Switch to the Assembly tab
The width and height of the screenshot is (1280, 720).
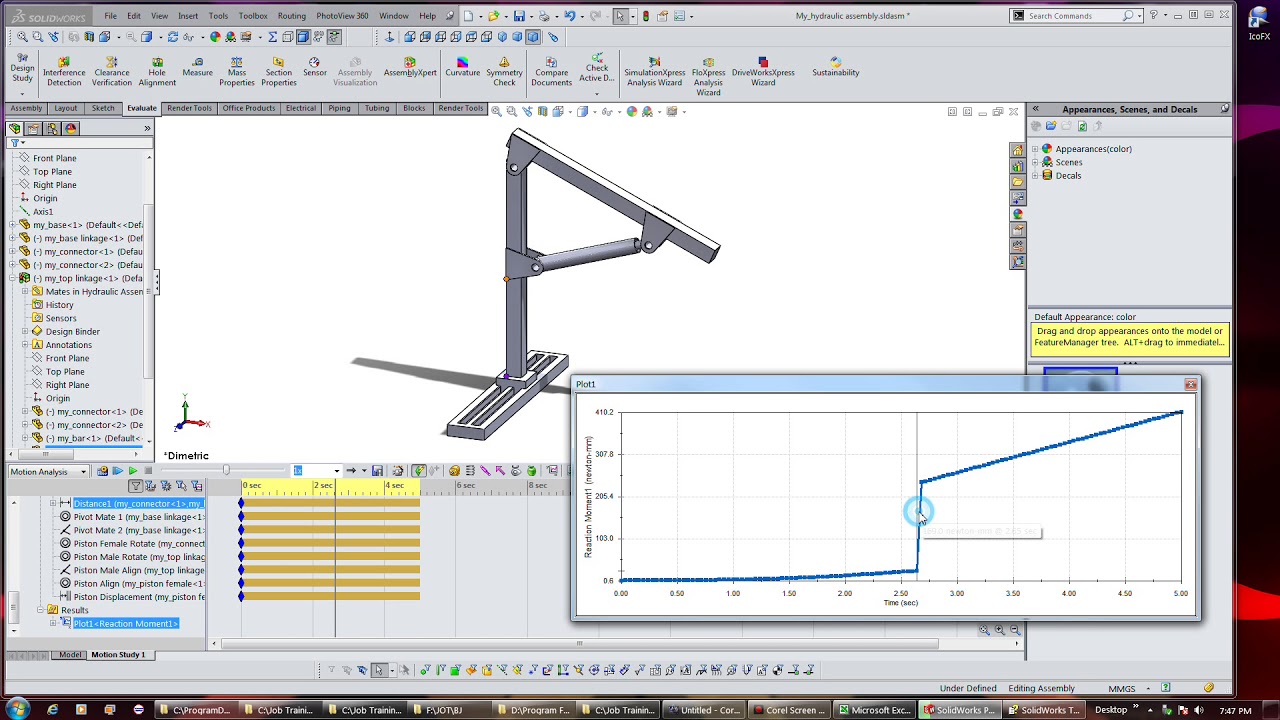pos(26,108)
